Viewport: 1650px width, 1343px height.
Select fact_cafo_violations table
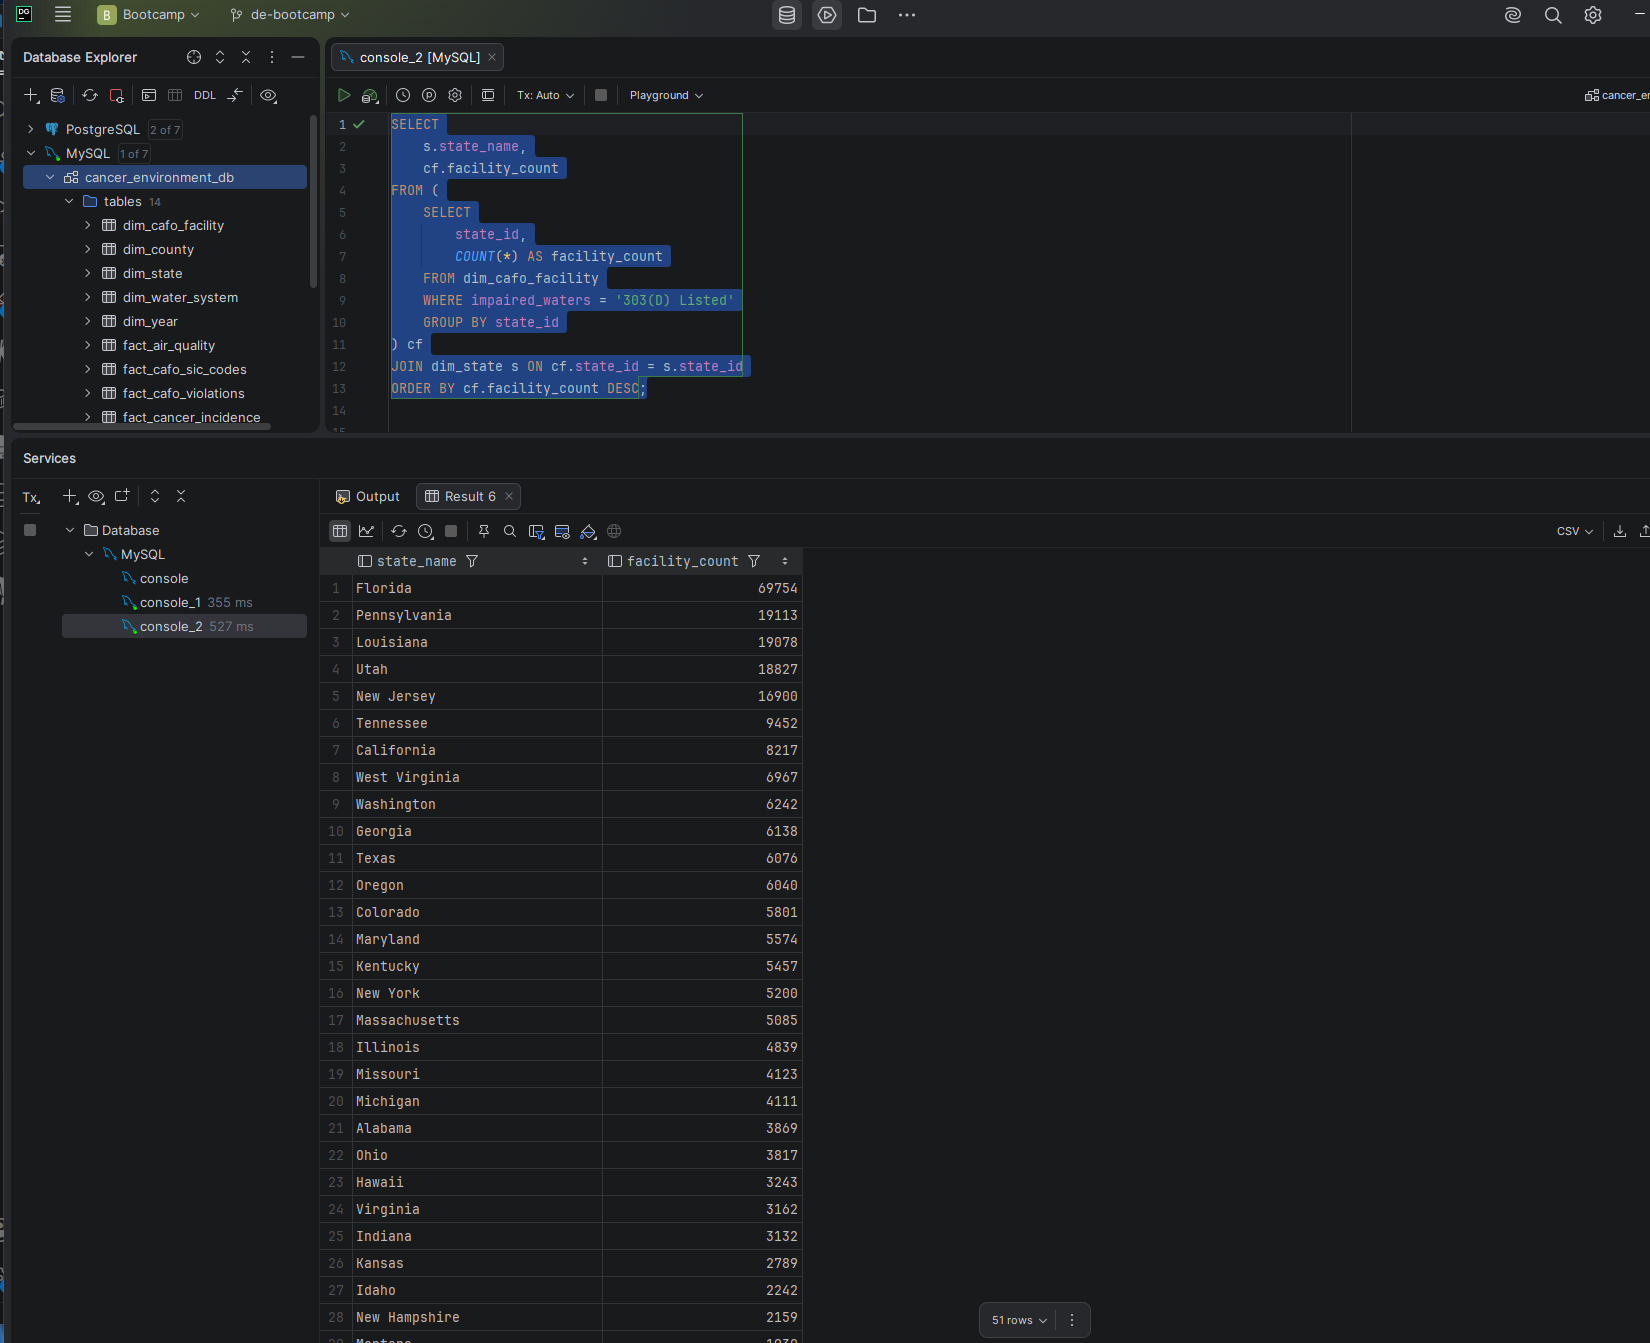click(x=183, y=393)
